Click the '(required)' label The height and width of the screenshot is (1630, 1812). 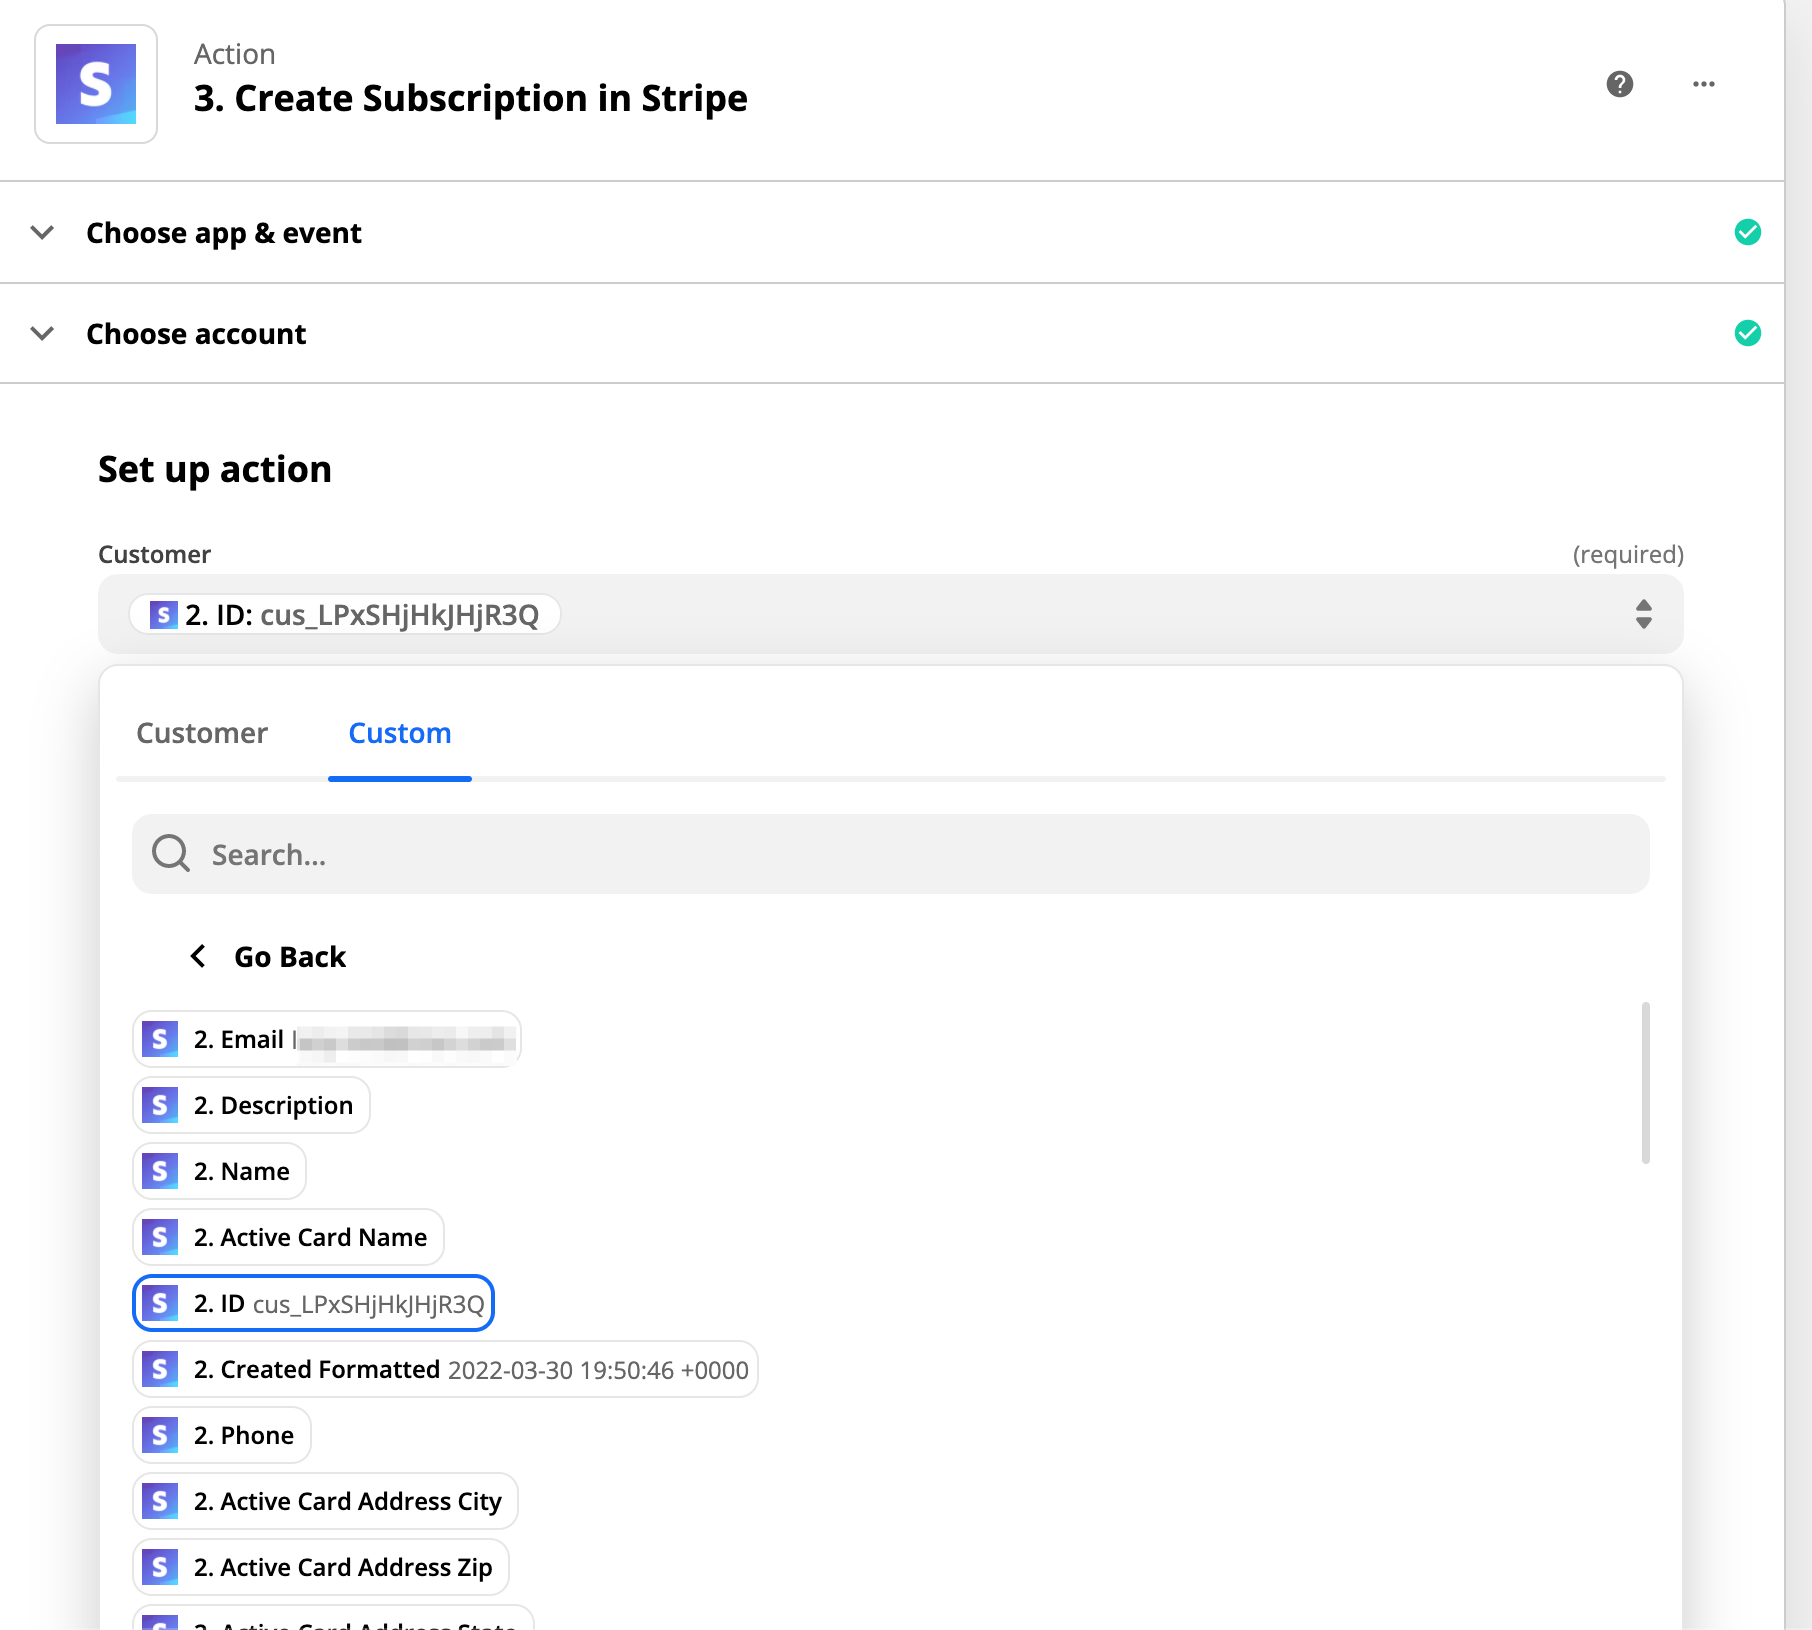click(x=1628, y=554)
